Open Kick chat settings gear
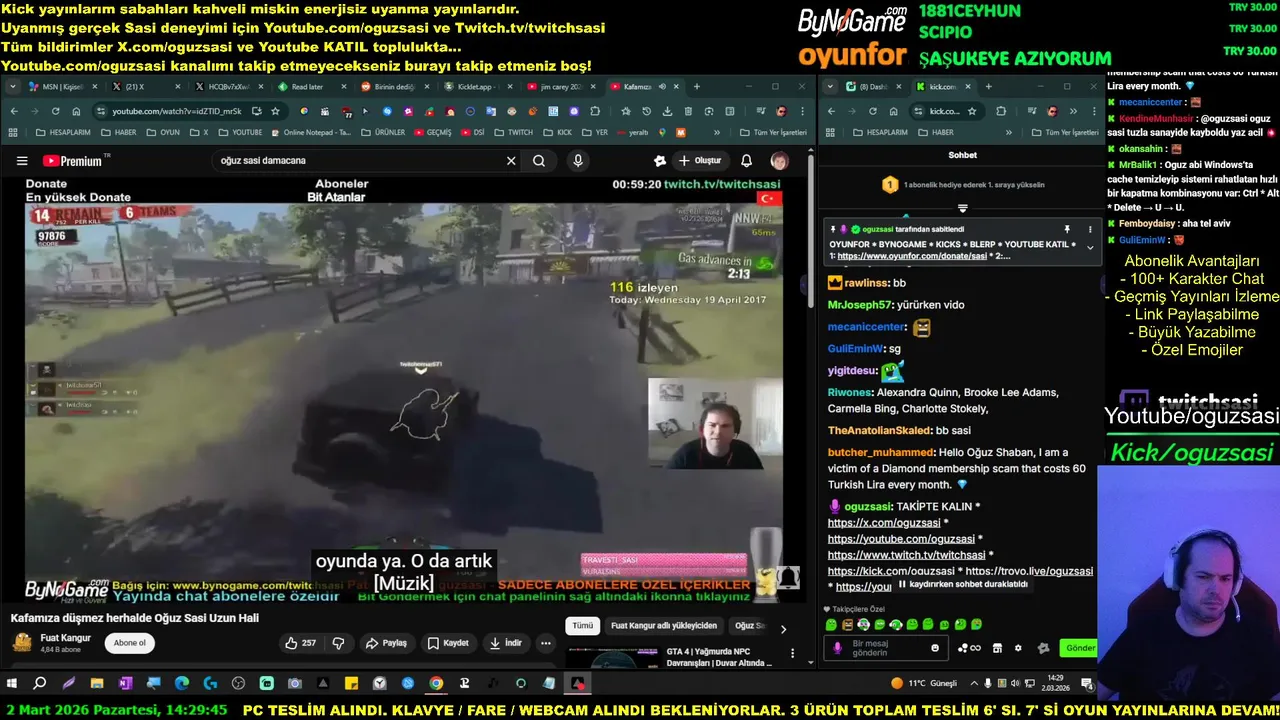This screenshot has height=720, width=1280. pos(1018,648)
